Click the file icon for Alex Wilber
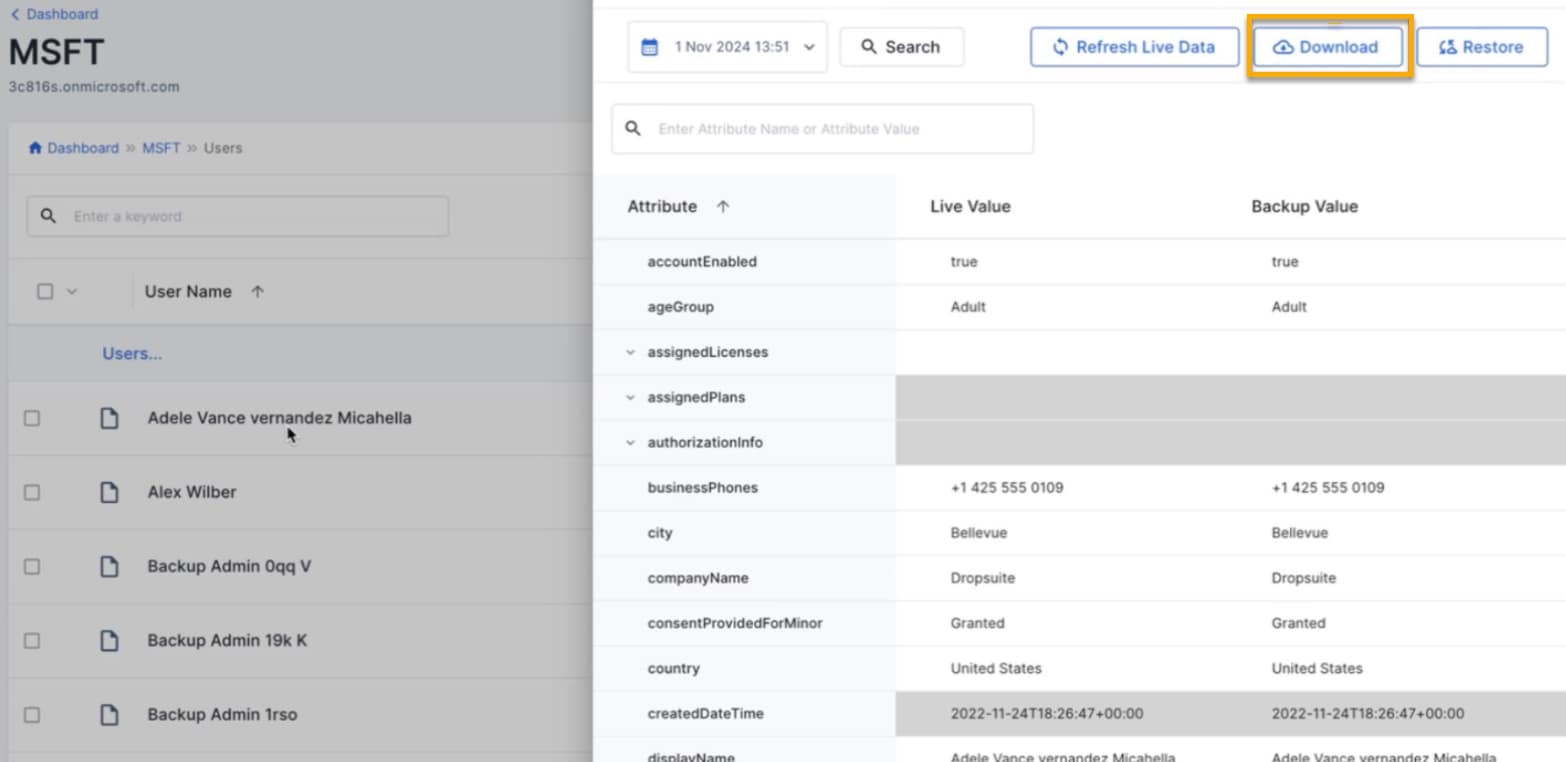Viewport: 1566px width, 762px height. pyautogui.click(x=109, y=492)
